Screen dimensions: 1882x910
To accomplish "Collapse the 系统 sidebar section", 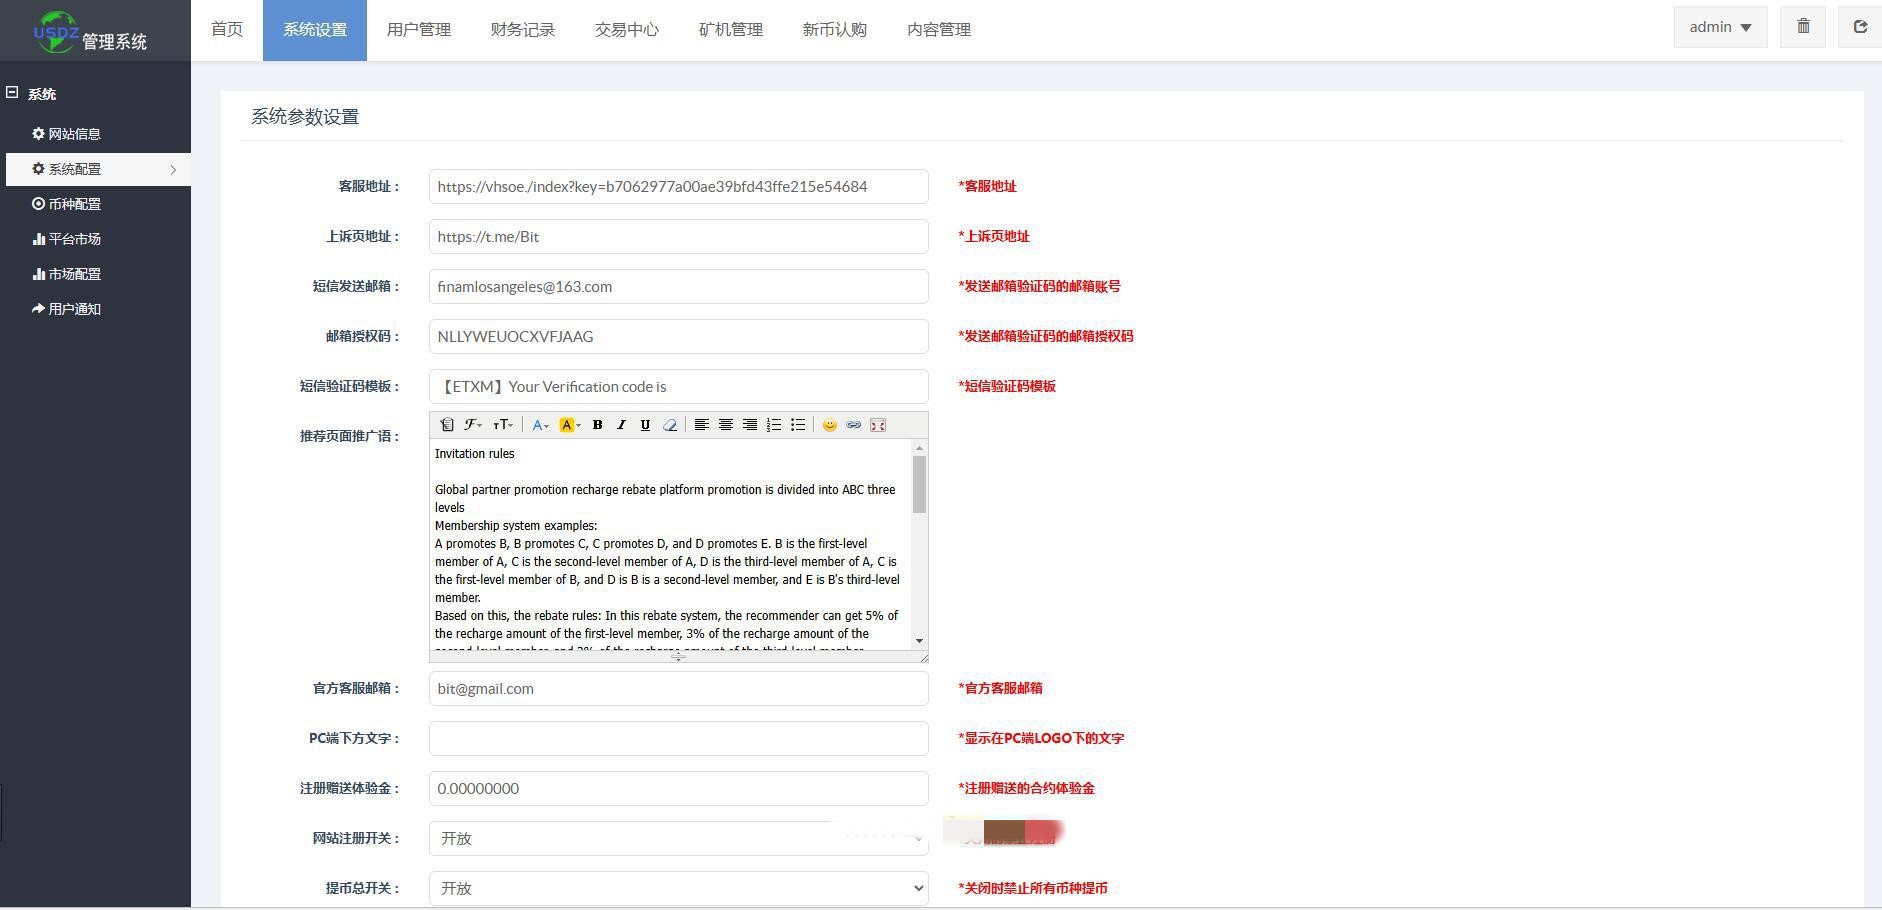I will 13,93.
